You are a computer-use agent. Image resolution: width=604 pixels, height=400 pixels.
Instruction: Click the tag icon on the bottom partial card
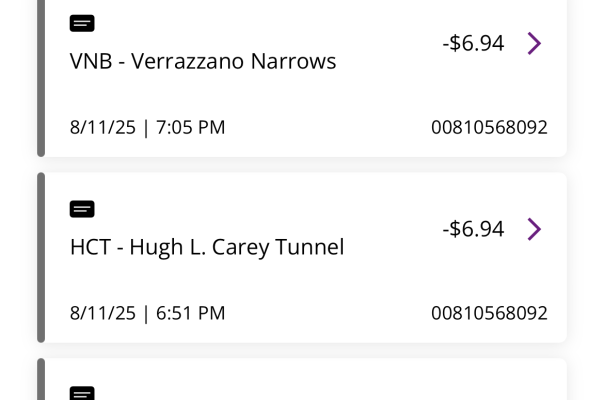click(83, 392)
